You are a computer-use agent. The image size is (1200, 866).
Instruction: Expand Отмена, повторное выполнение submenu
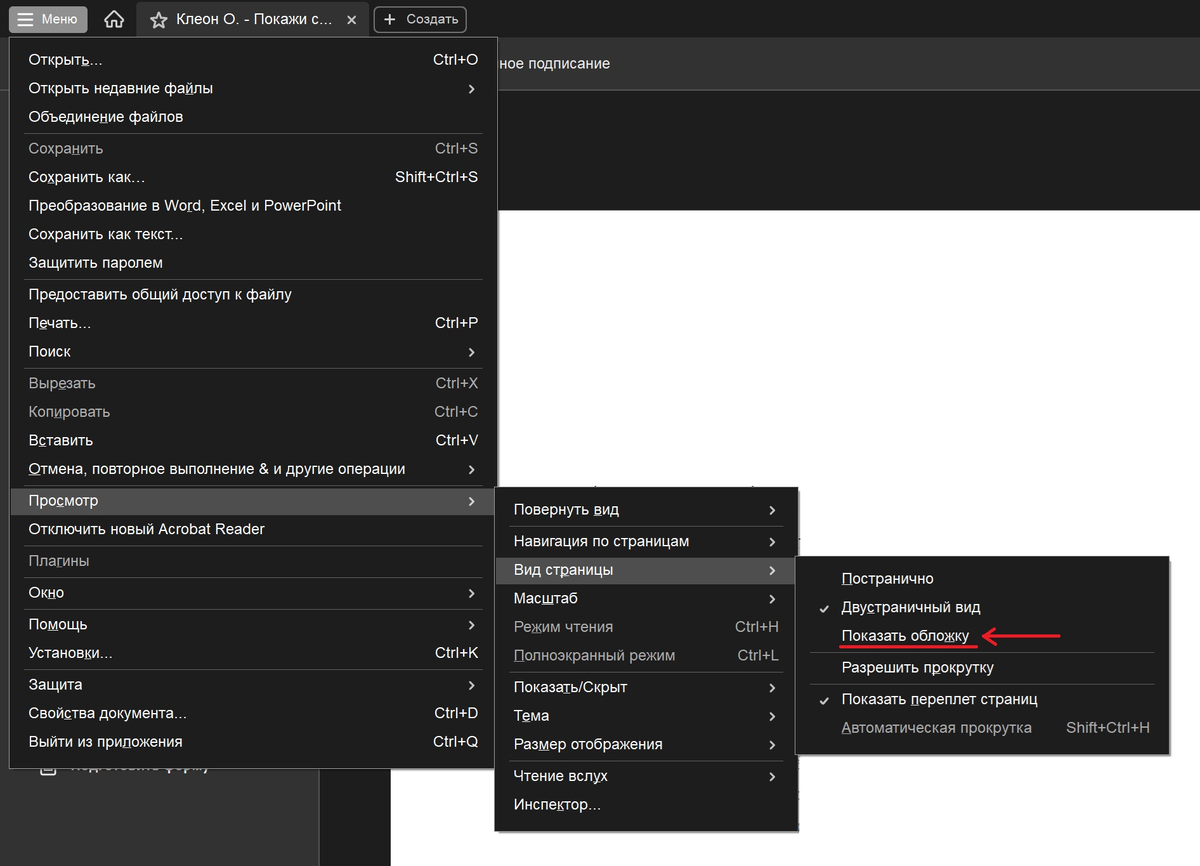pos(253,469)
